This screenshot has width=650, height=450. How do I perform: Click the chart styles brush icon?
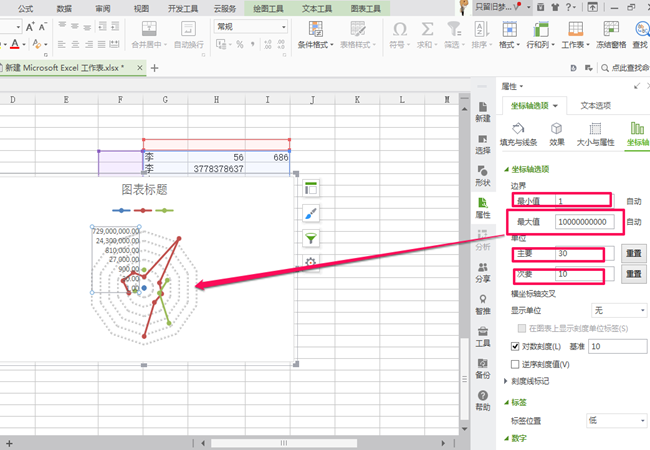tap(311, 214)
